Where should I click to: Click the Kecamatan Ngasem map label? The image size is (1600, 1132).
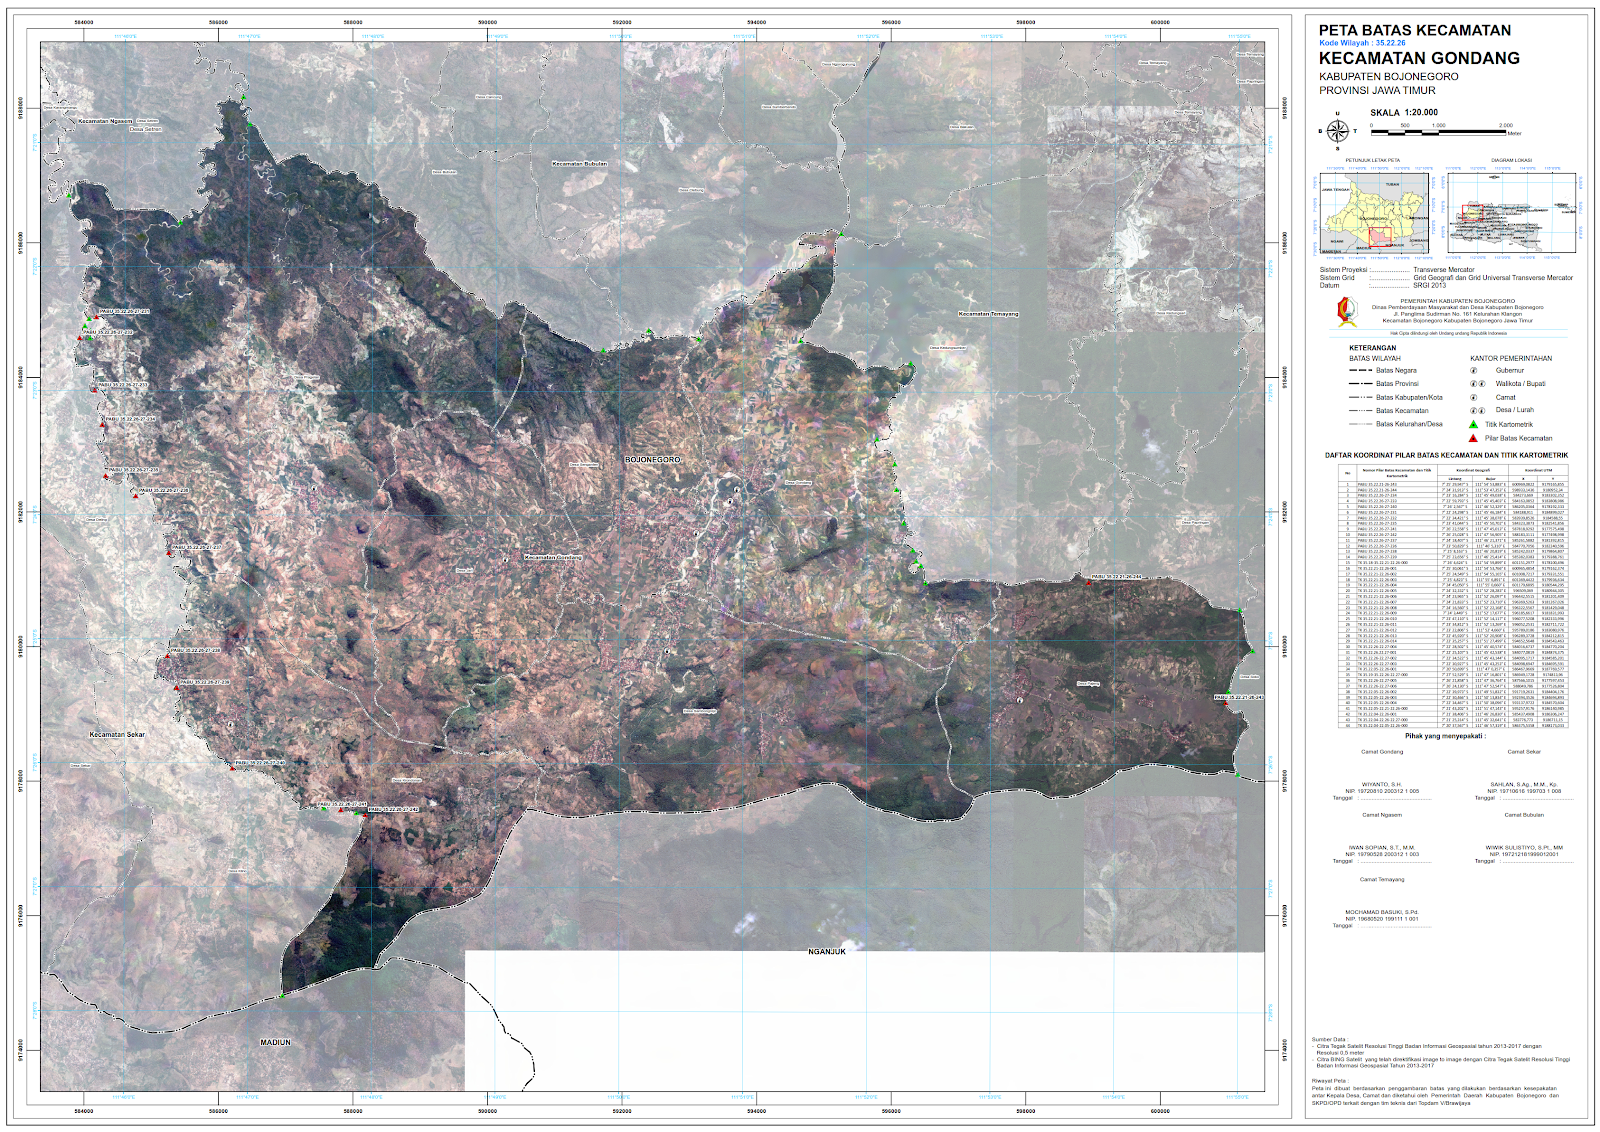(105, 122)
